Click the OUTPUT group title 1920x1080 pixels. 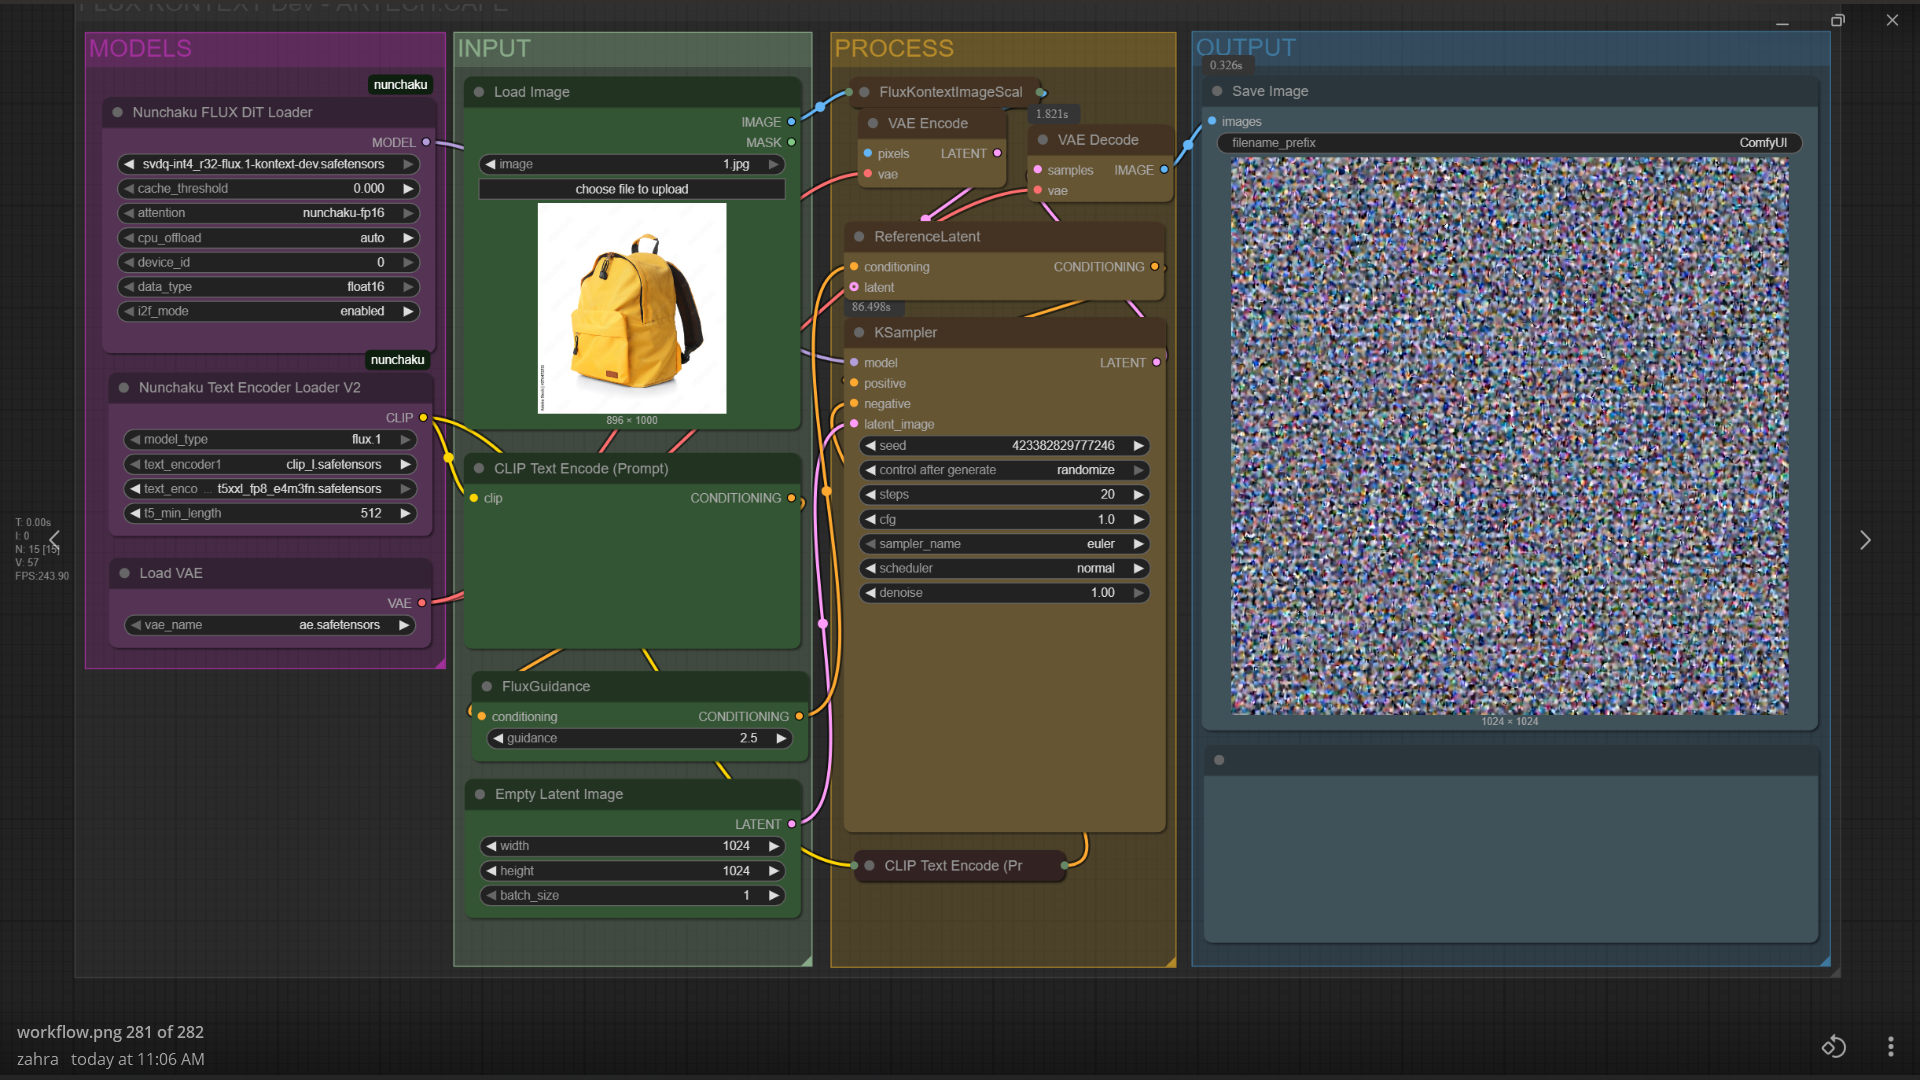[x=1245, y=47]
